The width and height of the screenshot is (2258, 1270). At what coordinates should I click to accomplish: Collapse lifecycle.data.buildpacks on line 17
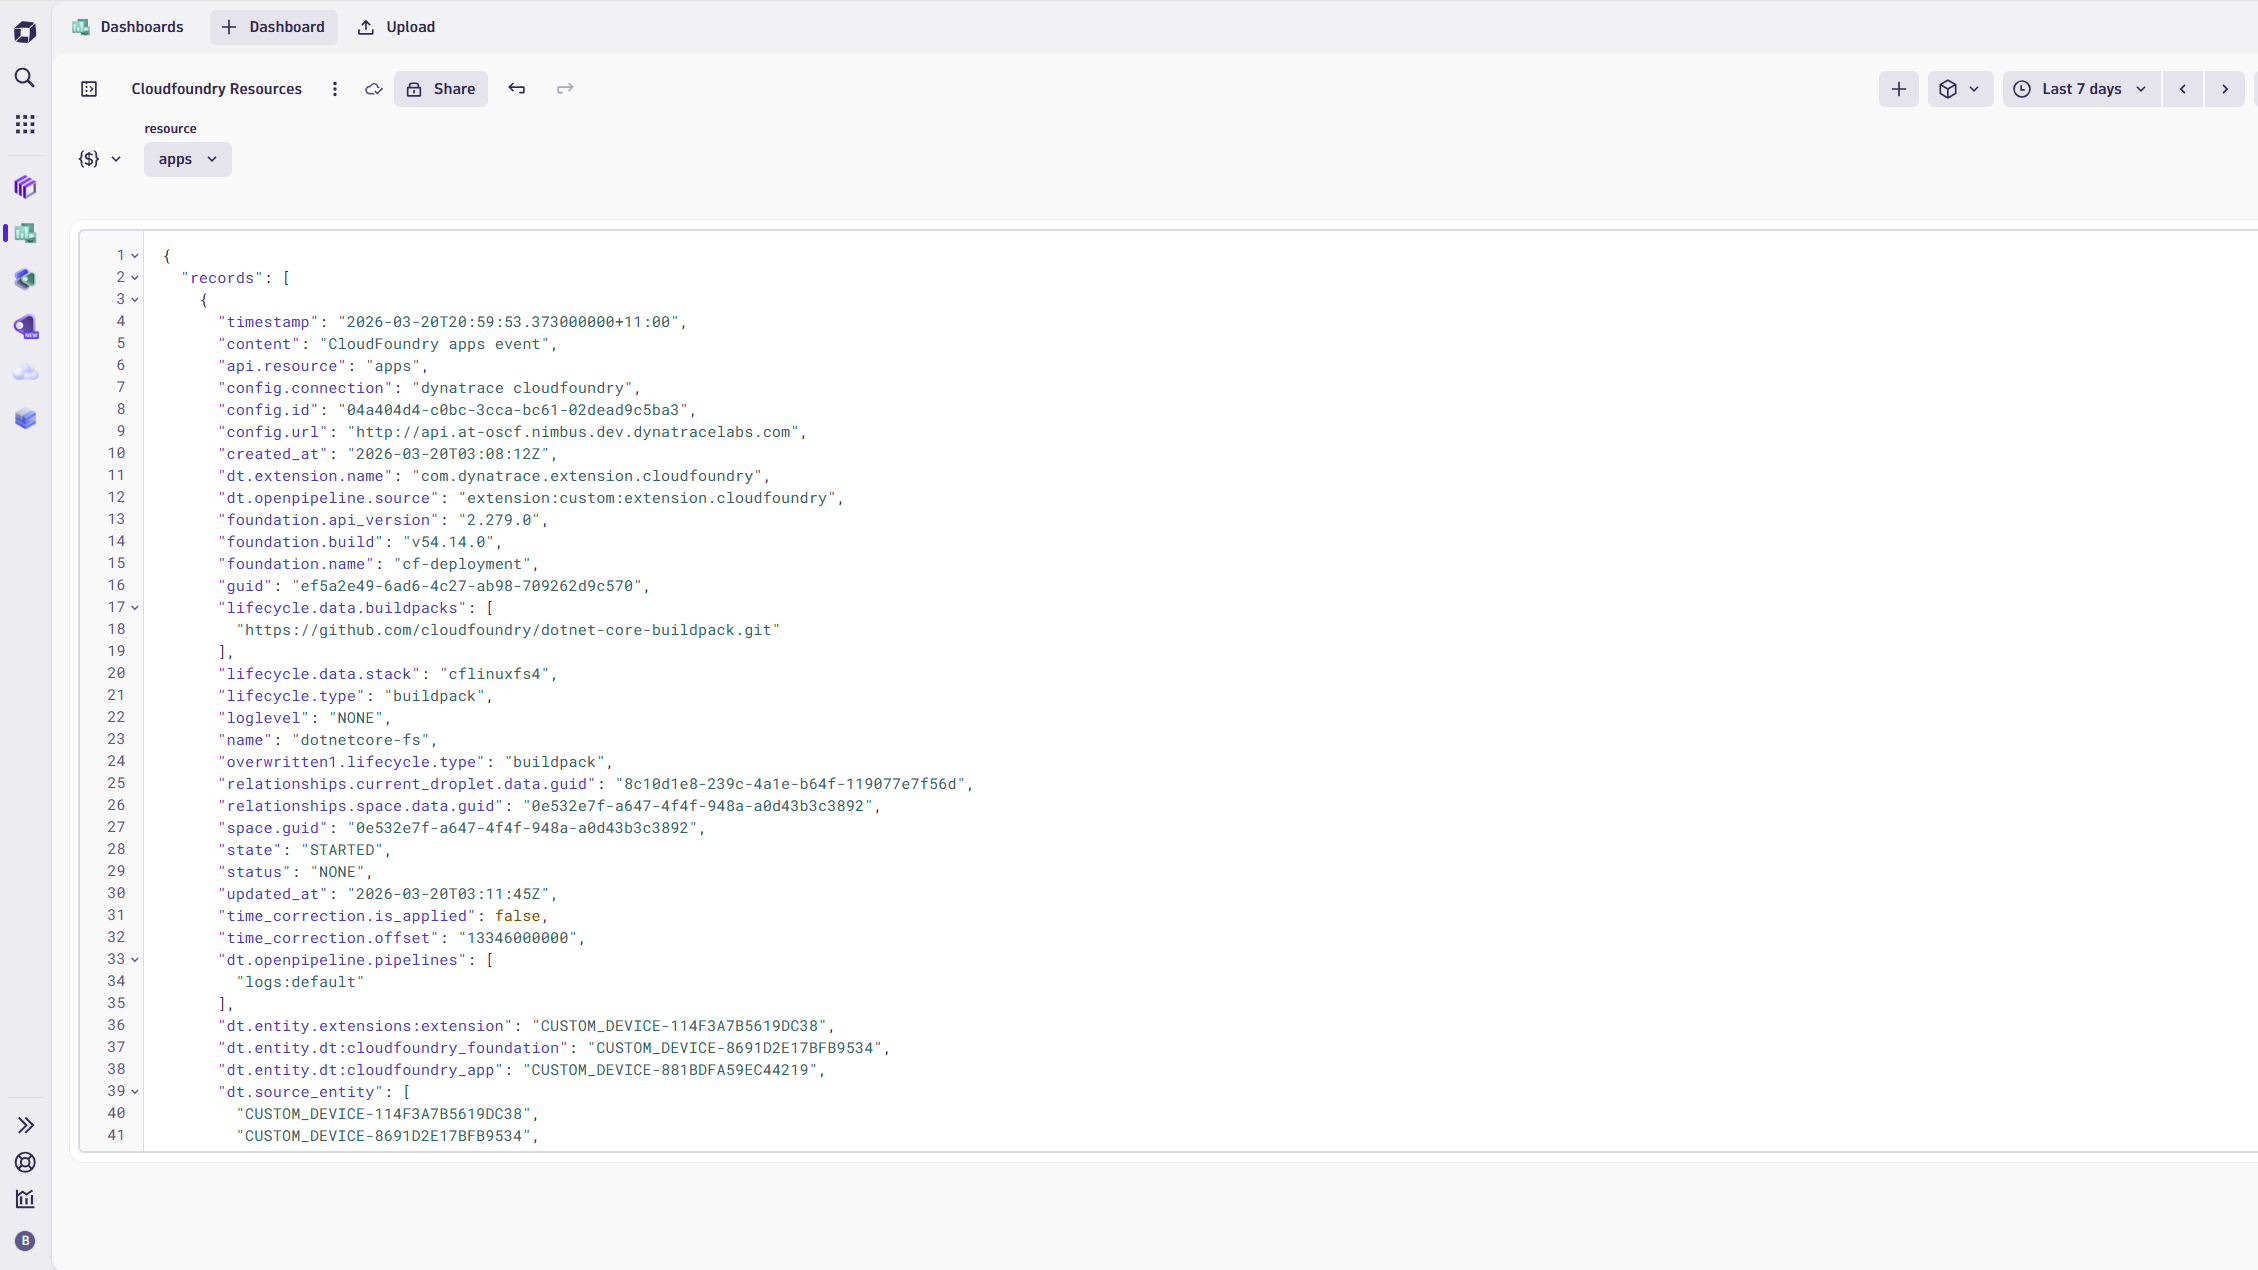[x=135, y=607]
